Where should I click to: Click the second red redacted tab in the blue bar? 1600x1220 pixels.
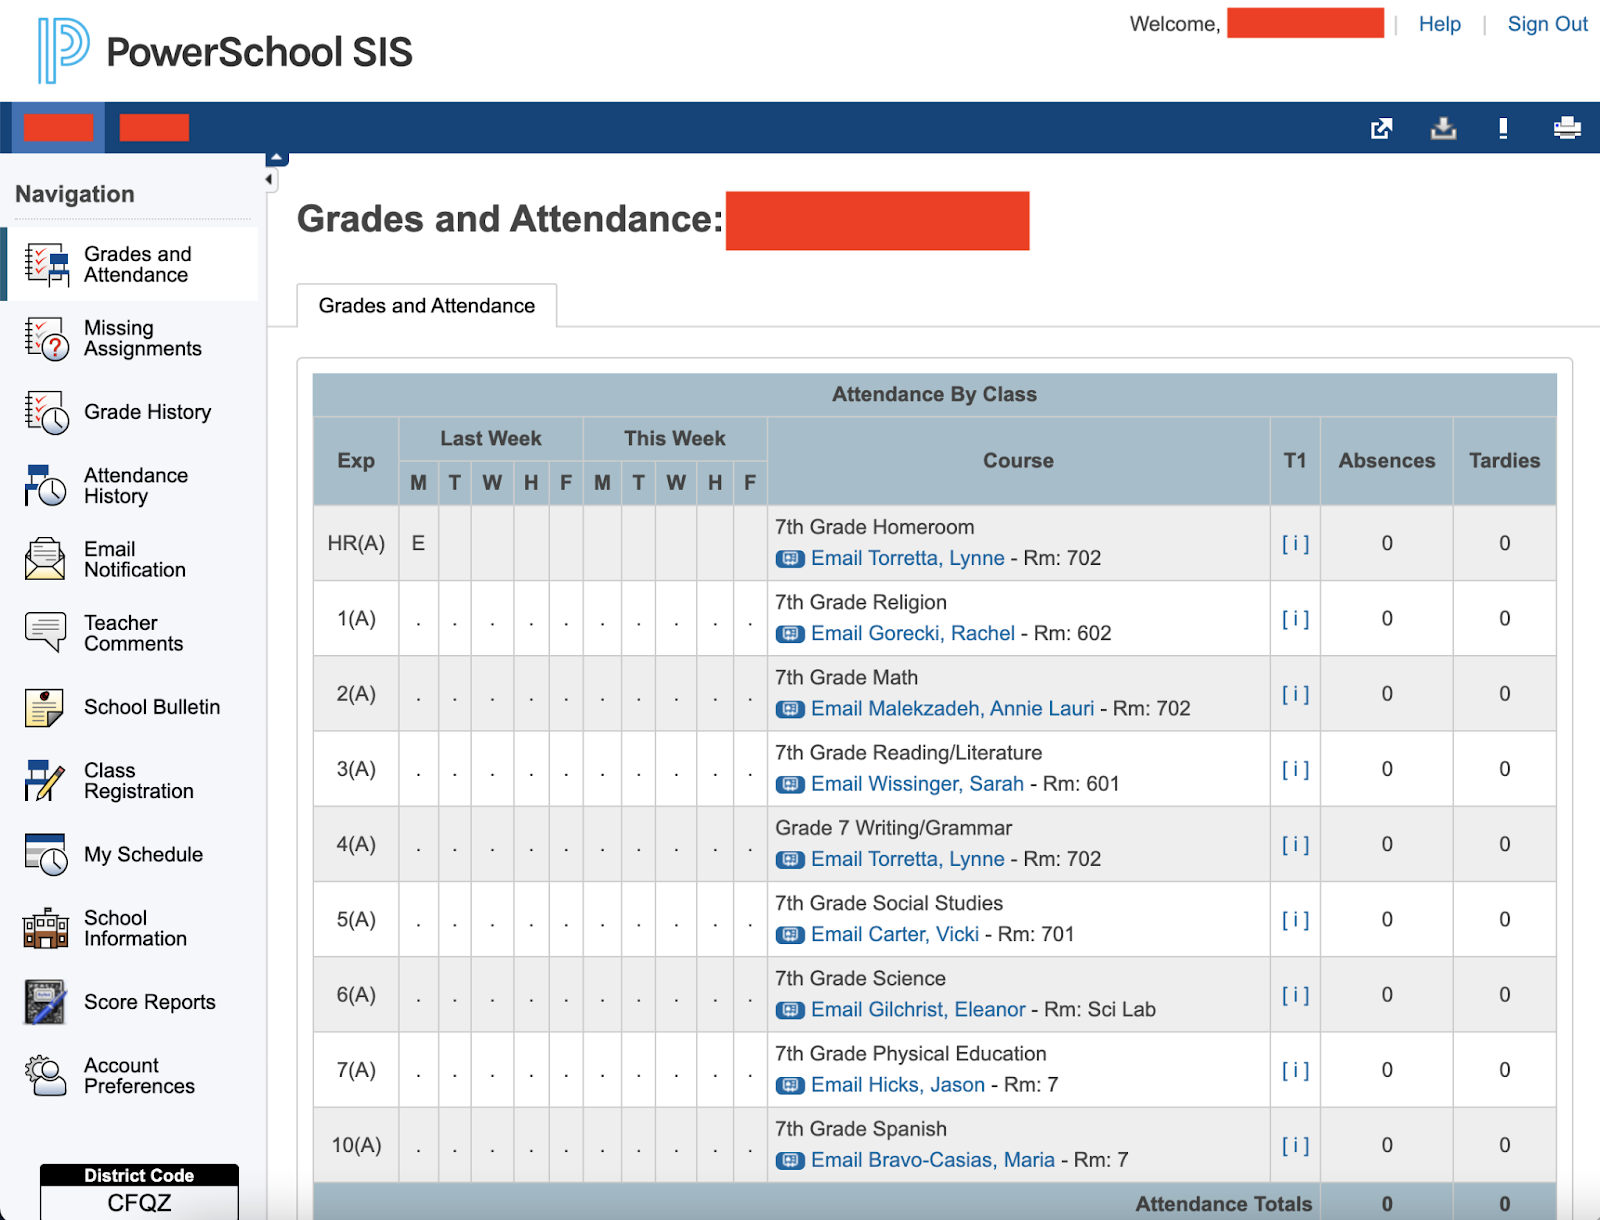(x=154, y=128)
